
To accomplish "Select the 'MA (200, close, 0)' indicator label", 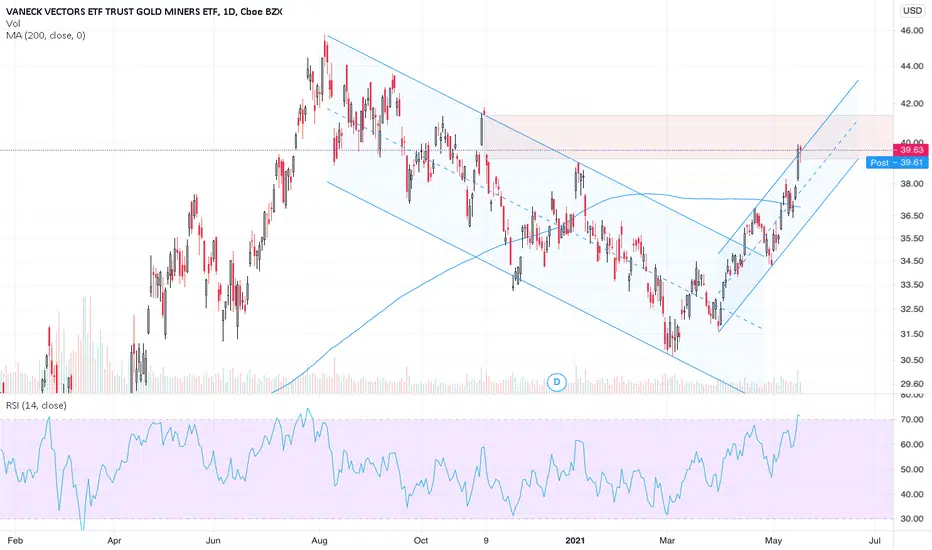I will pos(46,36).
